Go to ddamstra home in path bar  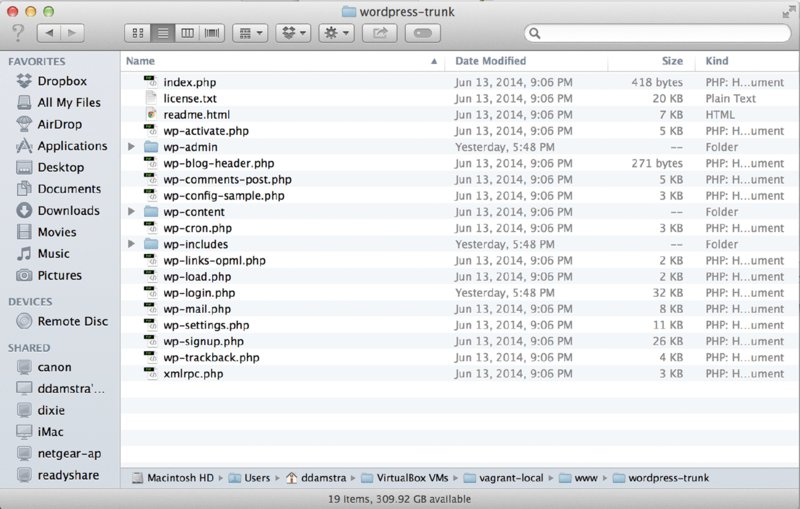tap(316, 478)
